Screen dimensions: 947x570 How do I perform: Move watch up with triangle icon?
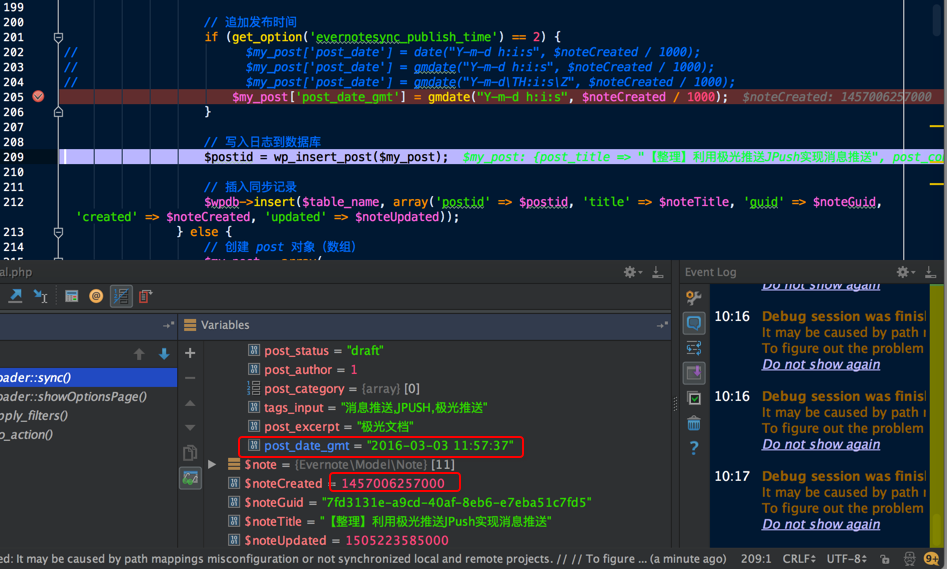point(190,403)
